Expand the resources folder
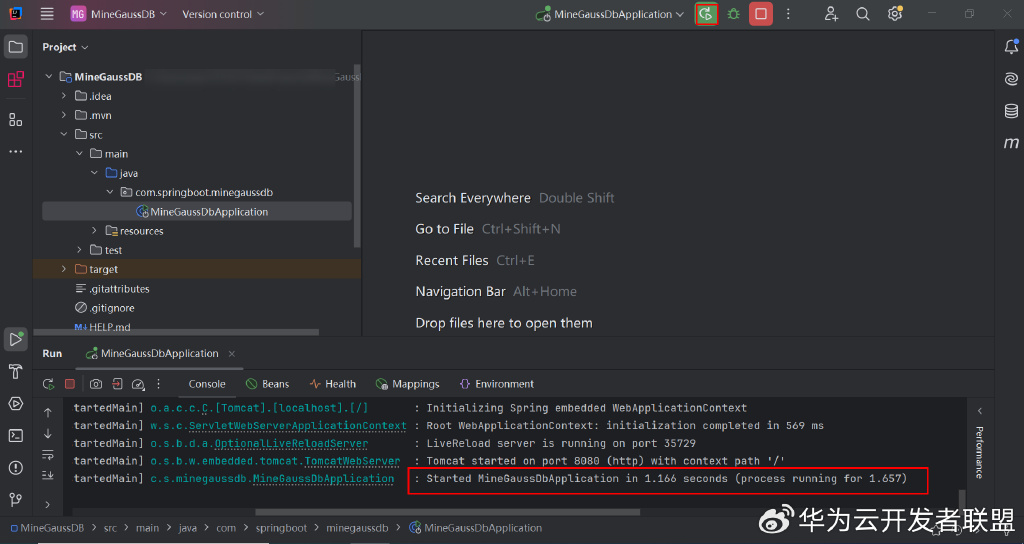Screen dimensions: 1024x544 (94, 231)
